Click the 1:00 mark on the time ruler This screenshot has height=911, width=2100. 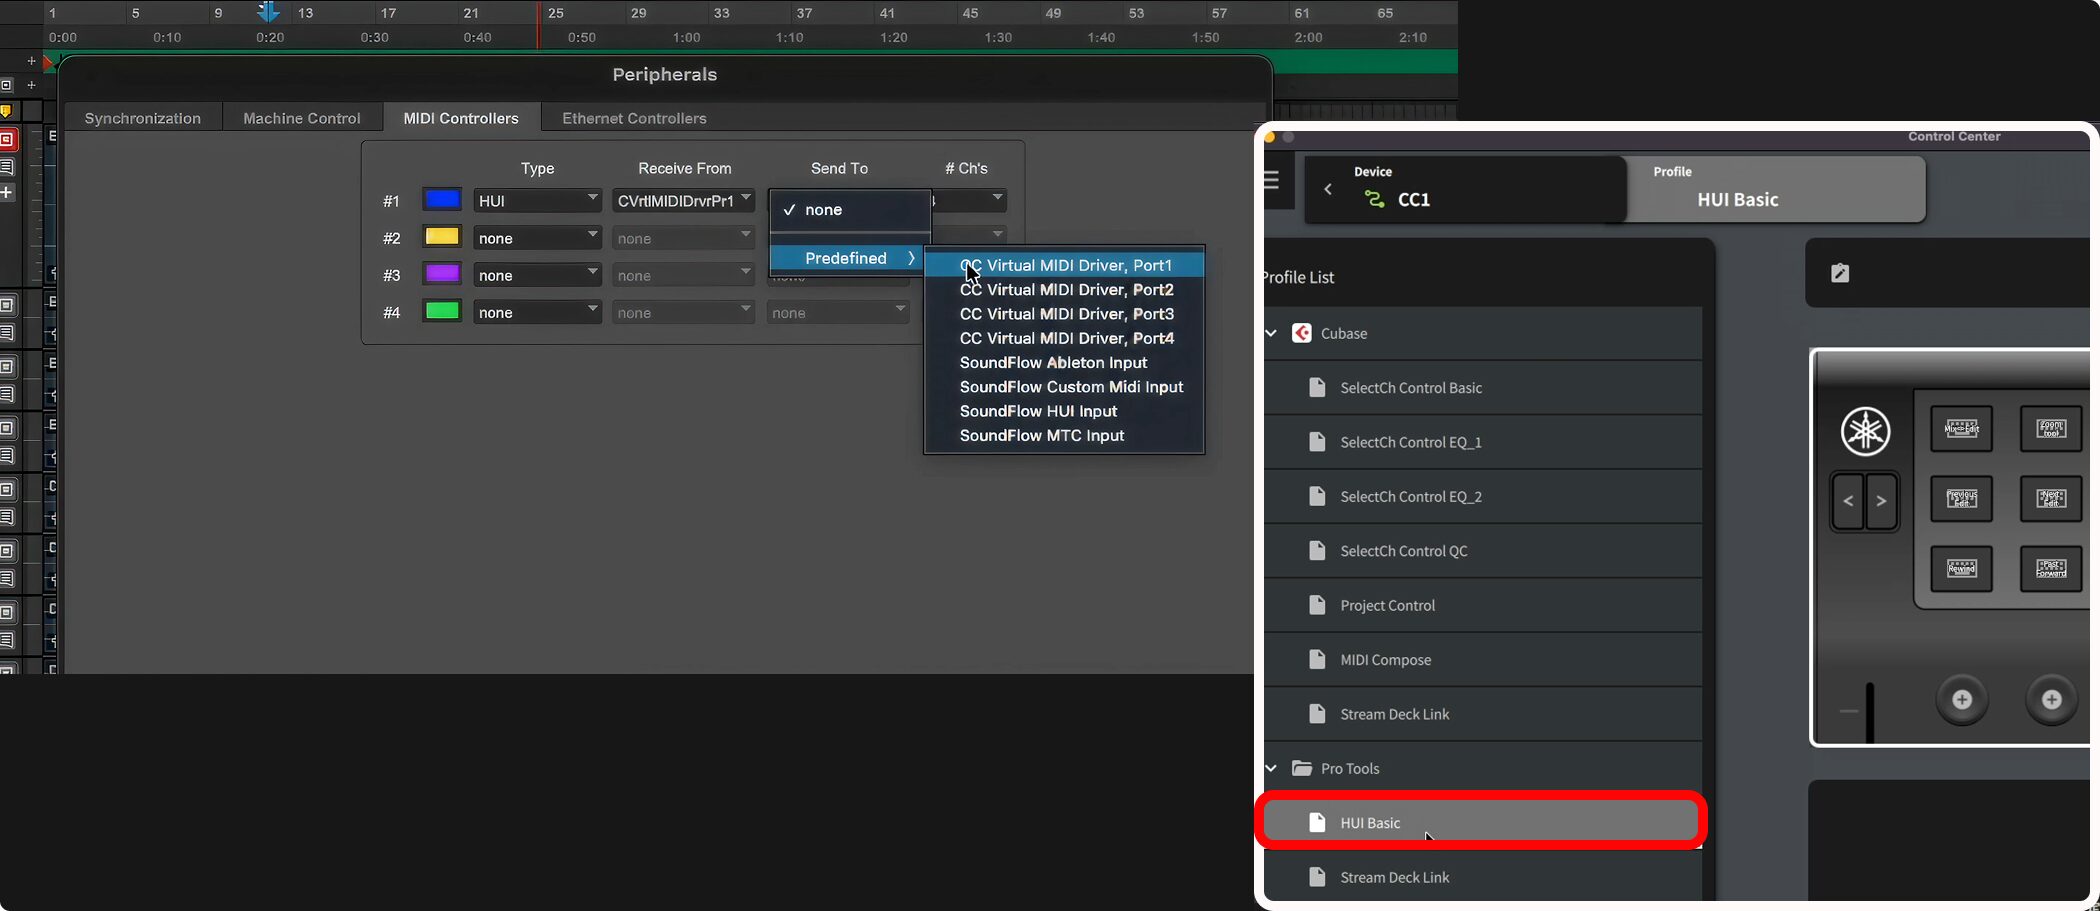pos(686,38)
